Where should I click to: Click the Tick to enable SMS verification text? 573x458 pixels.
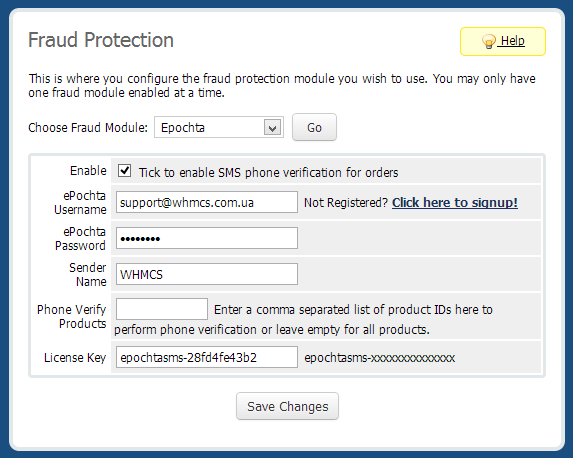(269, 173)
